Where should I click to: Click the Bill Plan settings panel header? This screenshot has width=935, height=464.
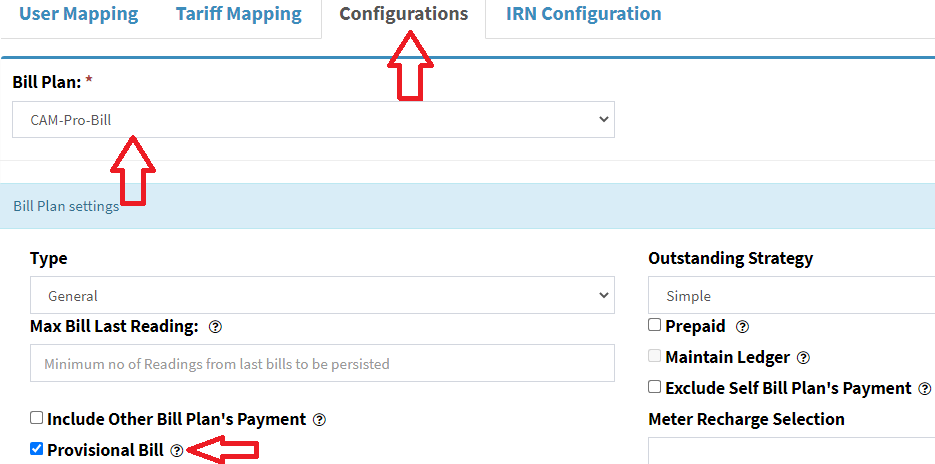point(467,206)
